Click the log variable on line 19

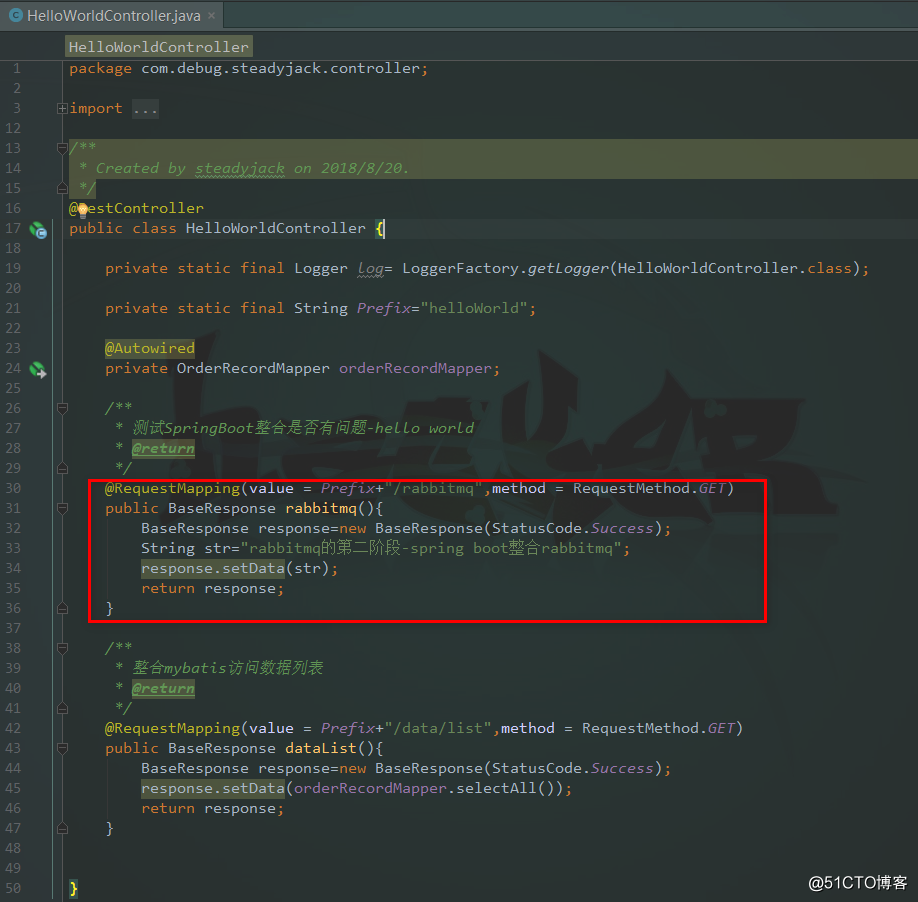click(x=371, y=269)
